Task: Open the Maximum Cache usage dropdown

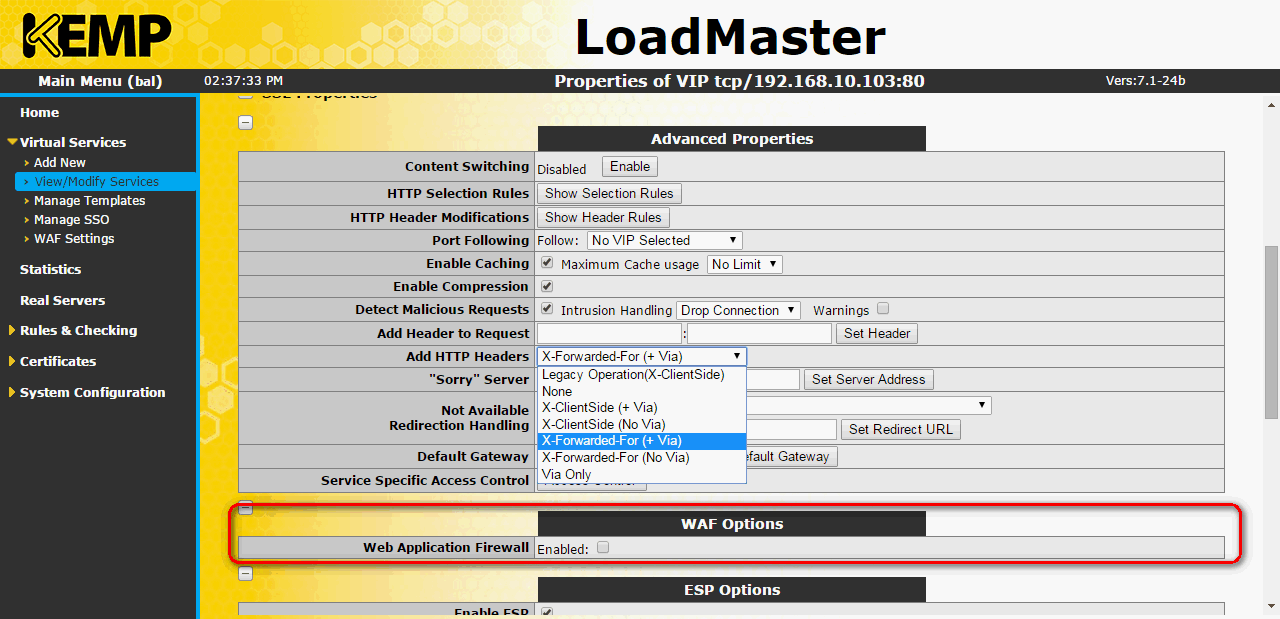Action: pyautogui.click(x=745, y=265)
